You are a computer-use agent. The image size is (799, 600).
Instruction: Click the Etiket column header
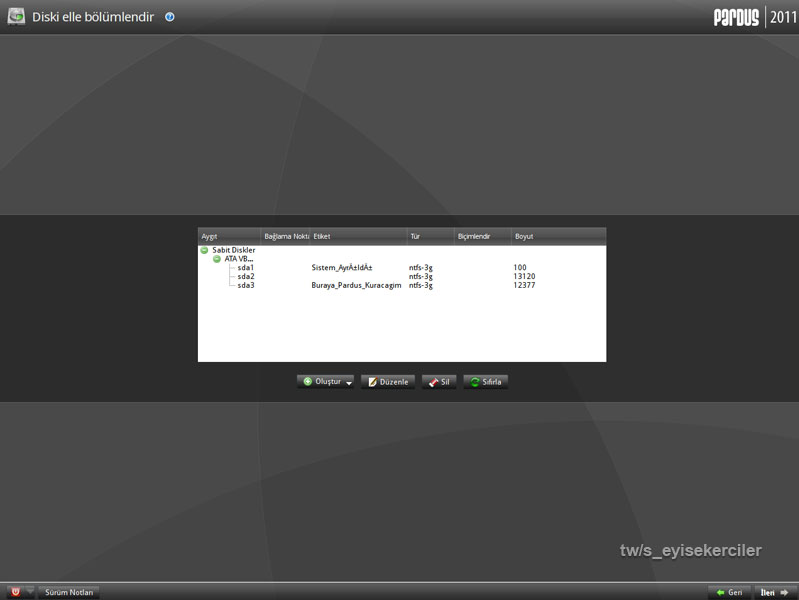click(x=358, y=237)
